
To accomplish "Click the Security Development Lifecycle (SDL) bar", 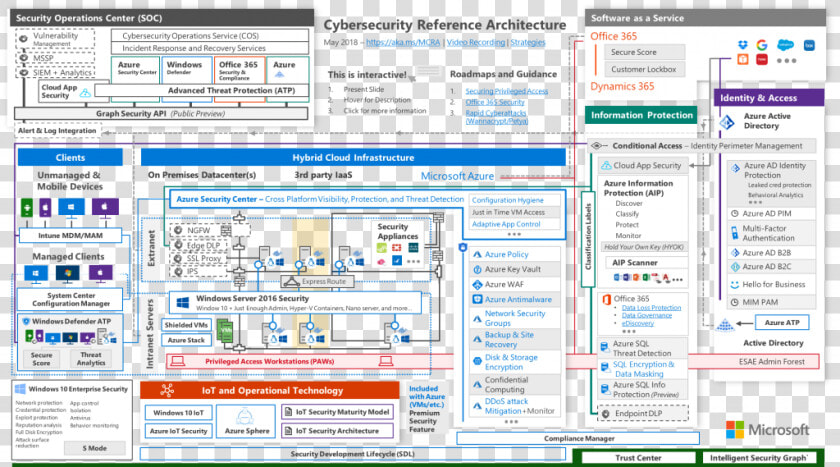I will tap(352, 454).
